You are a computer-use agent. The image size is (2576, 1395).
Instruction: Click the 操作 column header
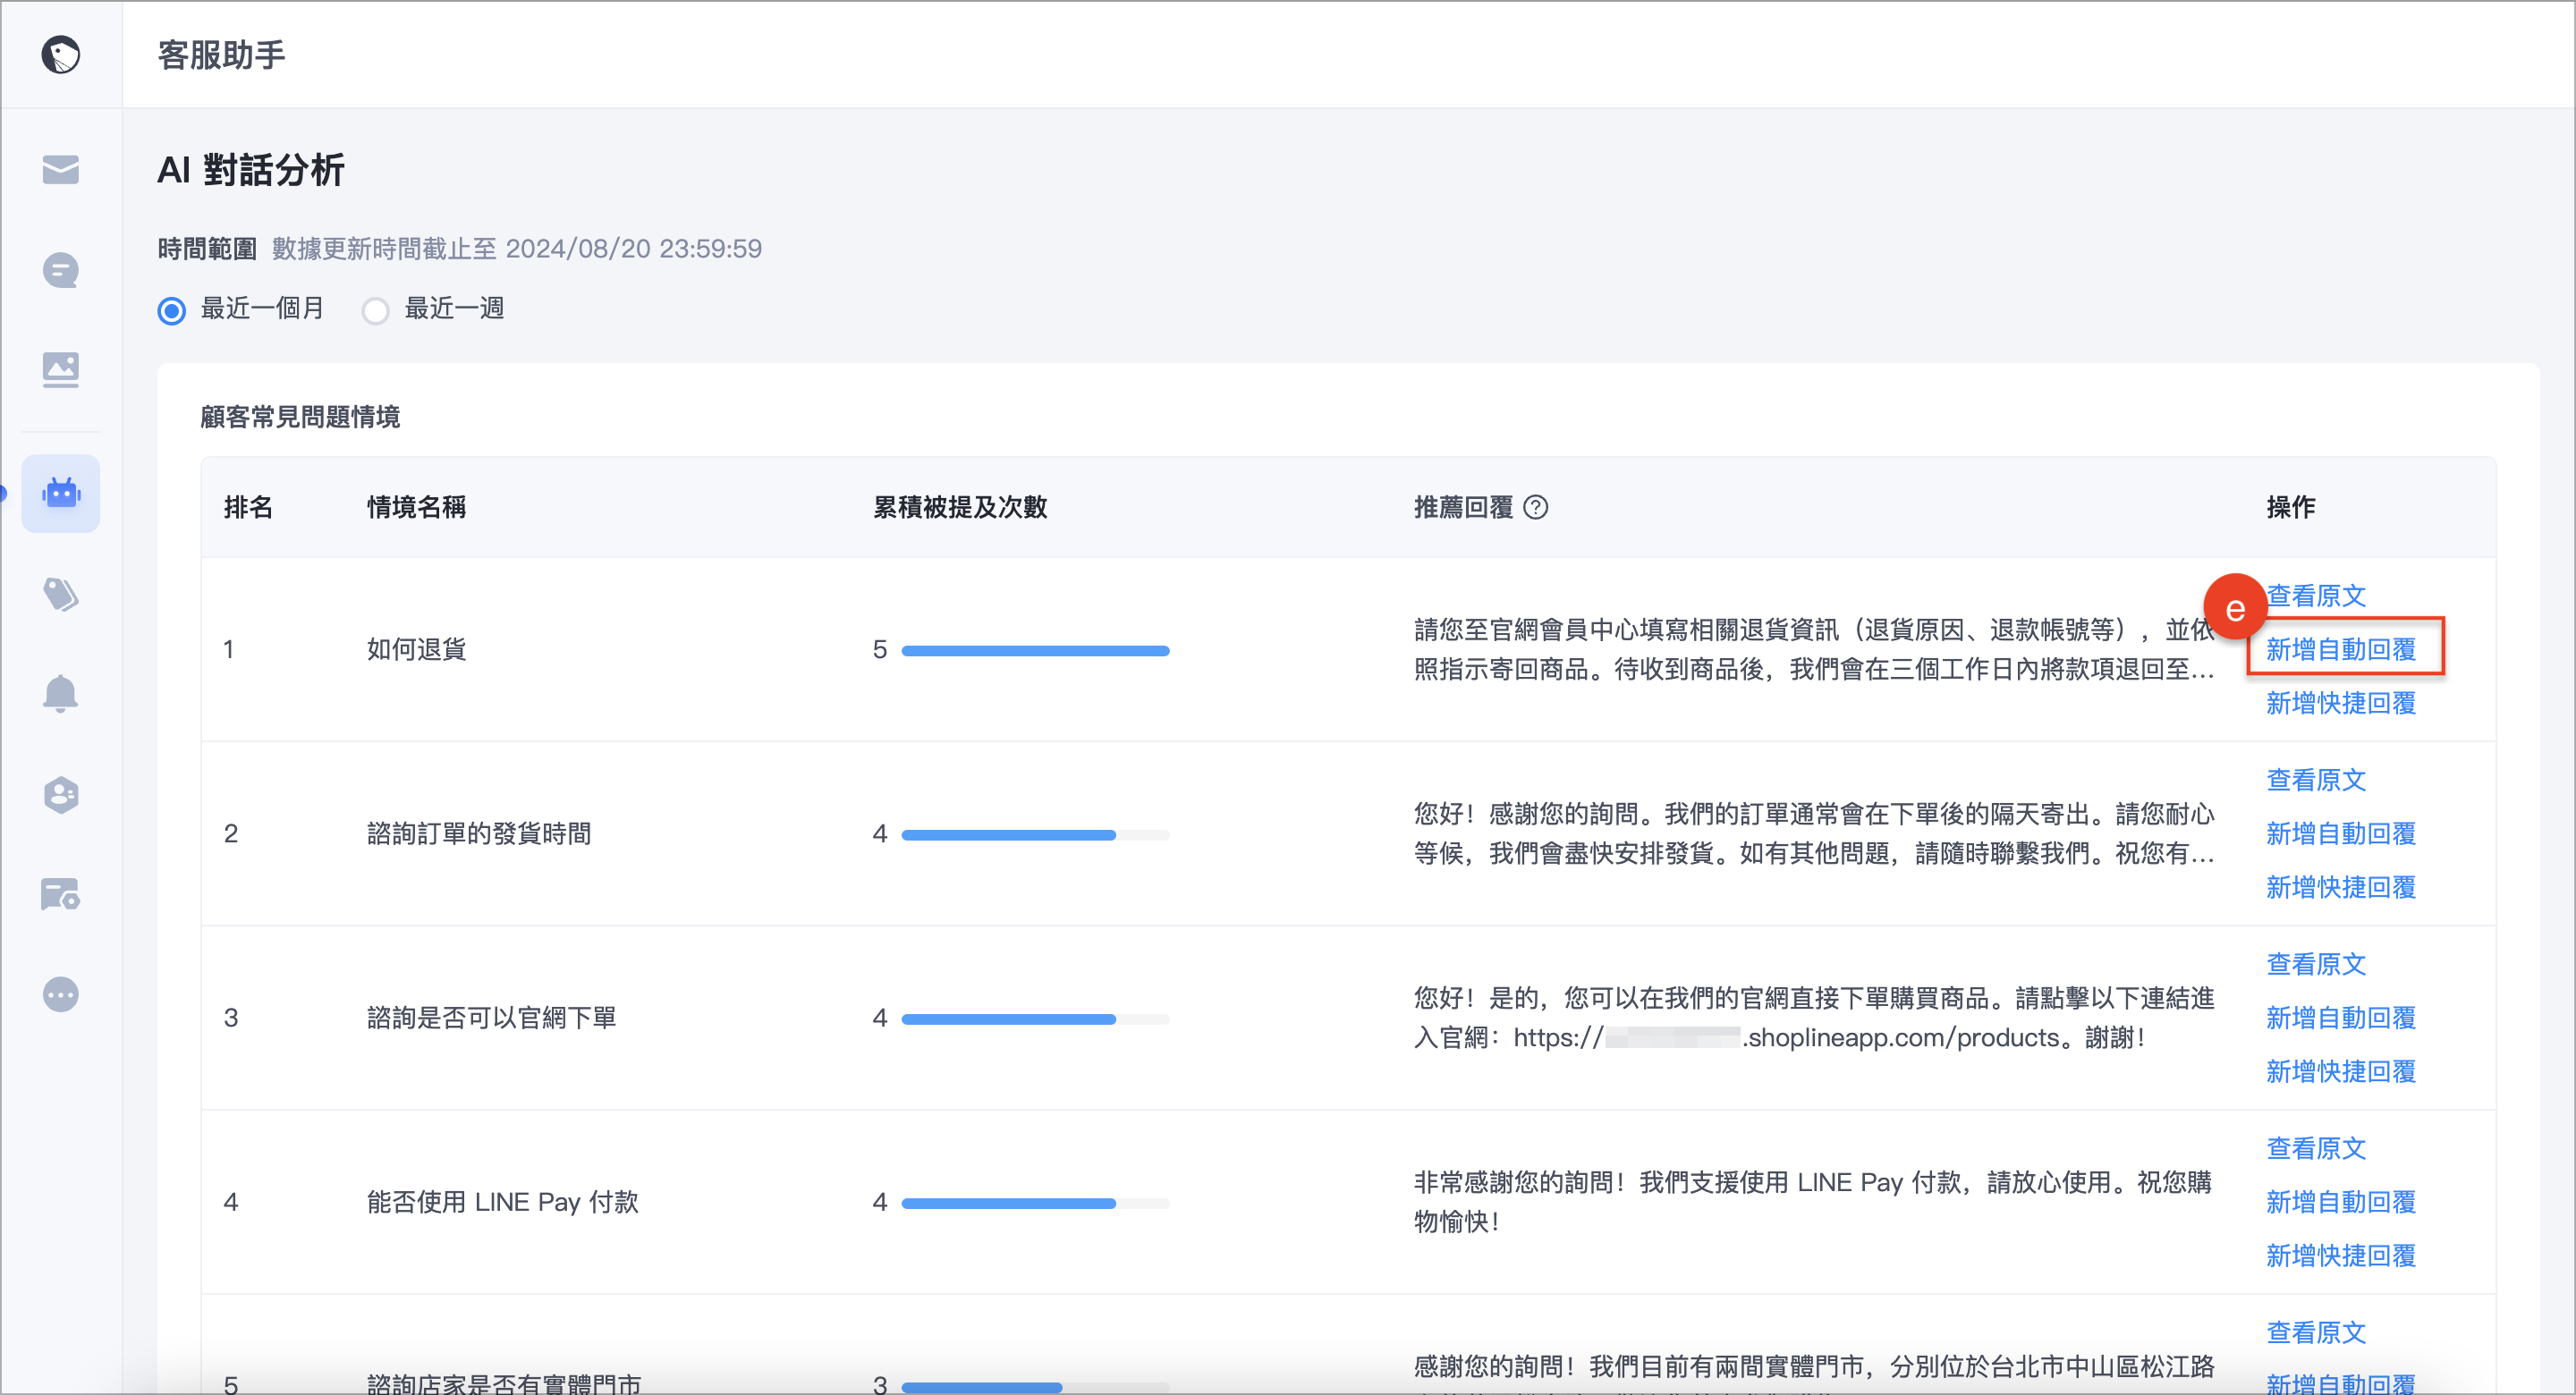2290,507
